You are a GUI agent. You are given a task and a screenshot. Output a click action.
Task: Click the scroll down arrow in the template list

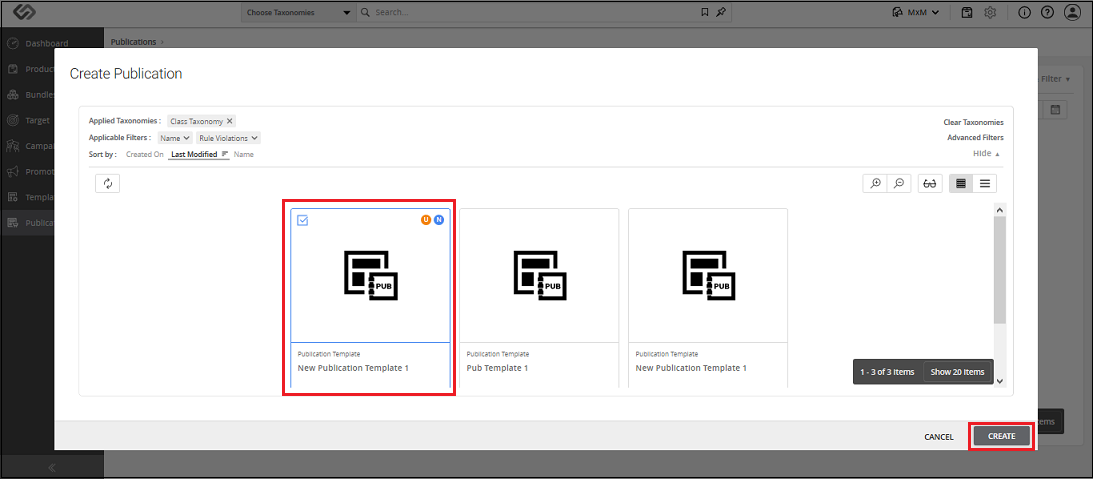pyautogui.click(x=1000, y=381)
